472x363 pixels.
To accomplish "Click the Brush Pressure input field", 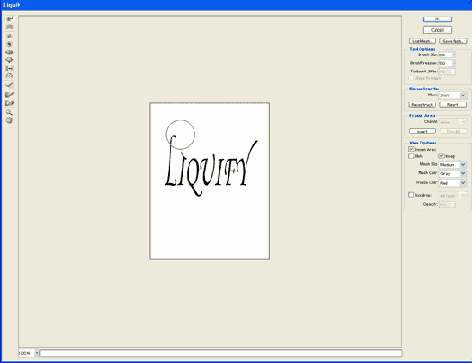I will click(445, 63).
